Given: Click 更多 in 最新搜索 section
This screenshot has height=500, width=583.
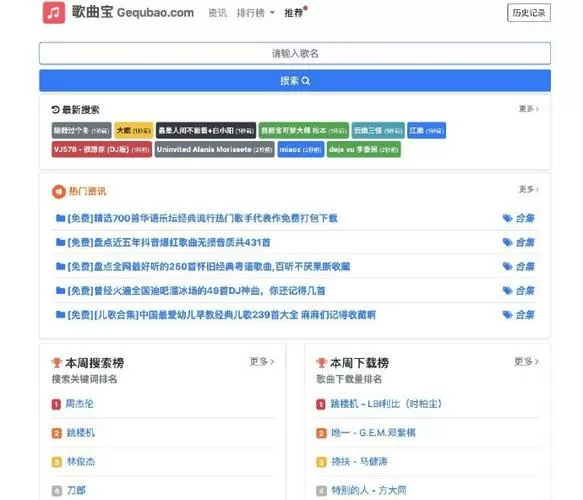Looking at the screenshot, I should (x=529, y=109).
